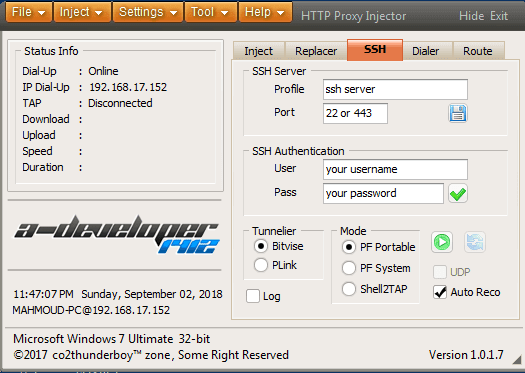Viewport: 525px width, 373px height.
Task: Click the Version 1.0.1.7 text
Action: (466, 355)
